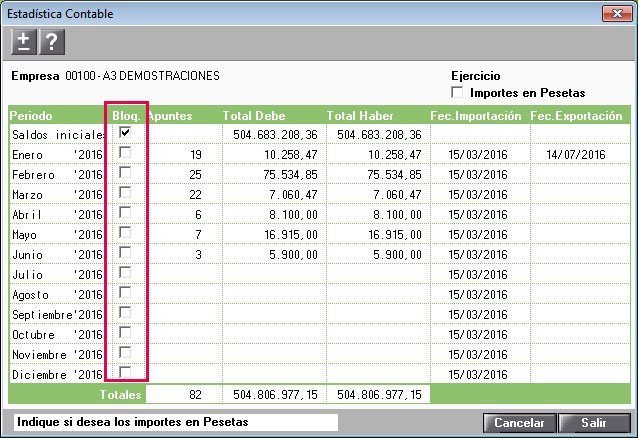Click Total Haber 8.100,00 for Abril
This screenshot has width=638, height=438.
397,215
